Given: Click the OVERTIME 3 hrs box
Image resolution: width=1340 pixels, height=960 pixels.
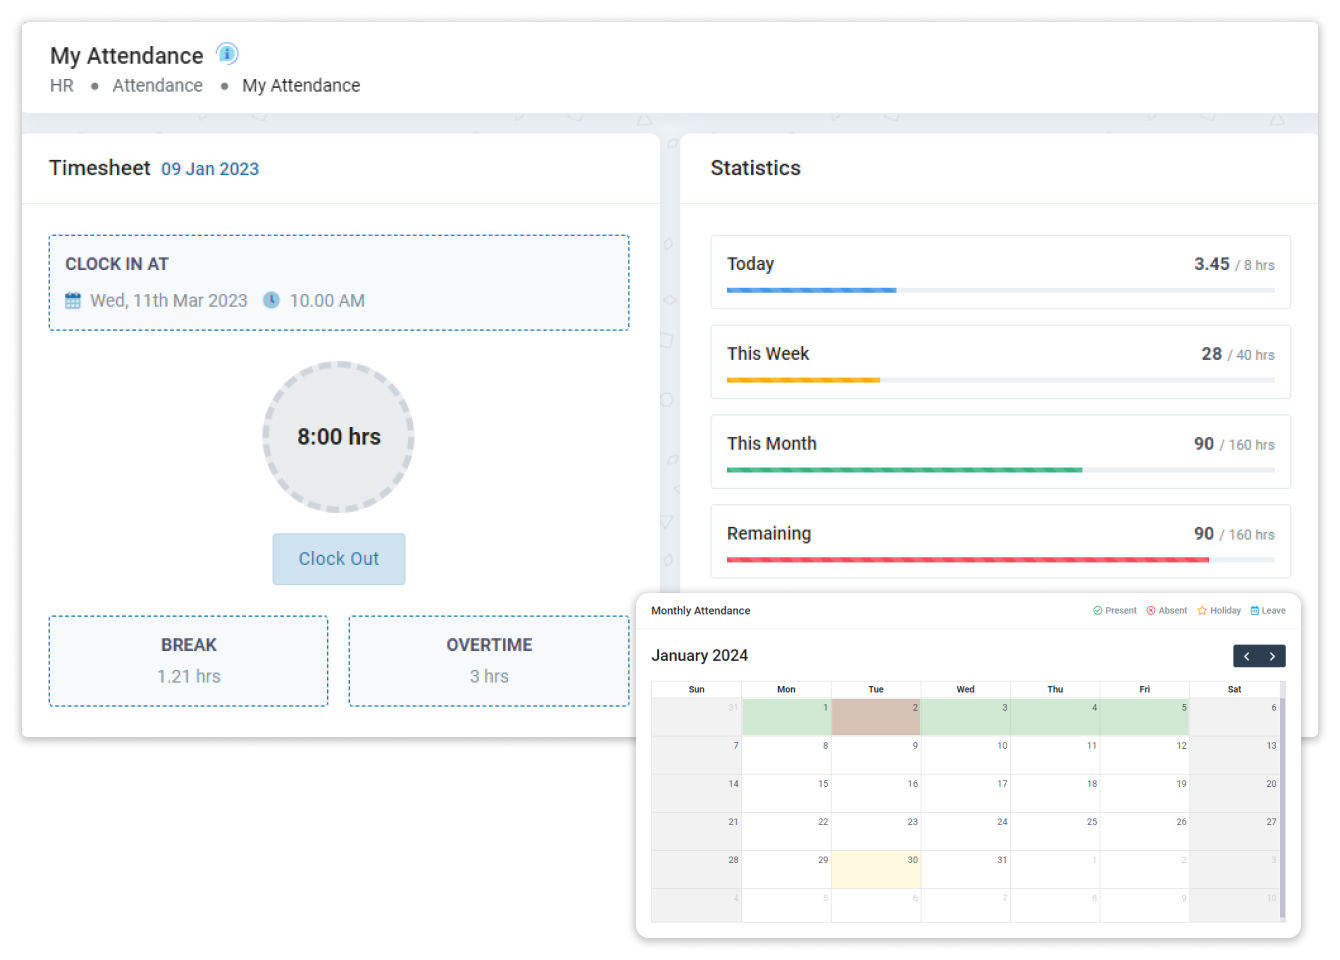Looking at the screenshot, I should click(488, 661).
